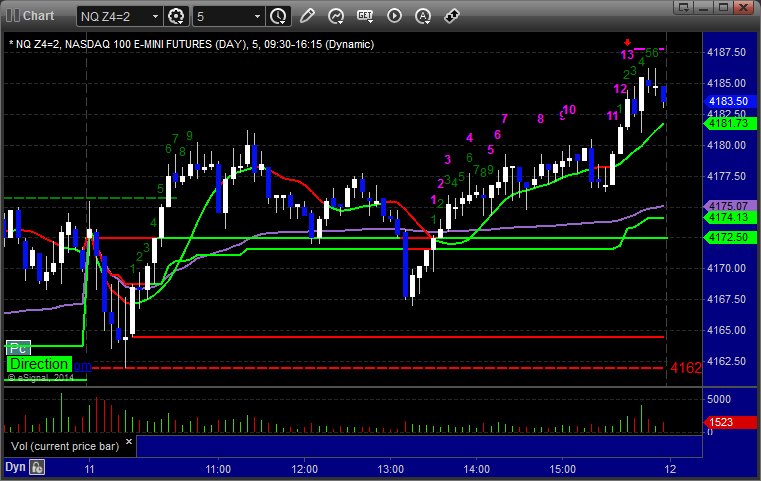Click the 11:00 time axis label

(x=218, y=469)
